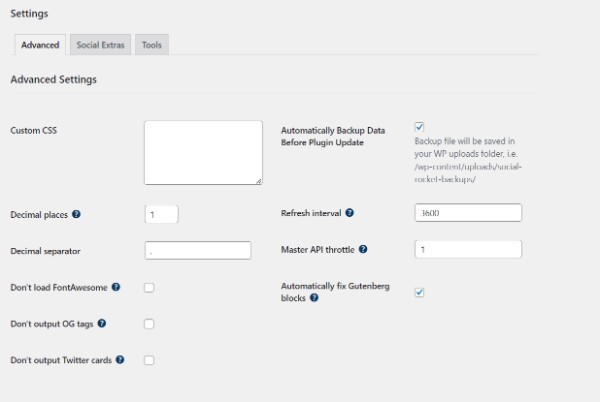Uncheck automatic backup before plugin update
The image size is (600, 402).
pyautogui.click(x=419, y=127)
